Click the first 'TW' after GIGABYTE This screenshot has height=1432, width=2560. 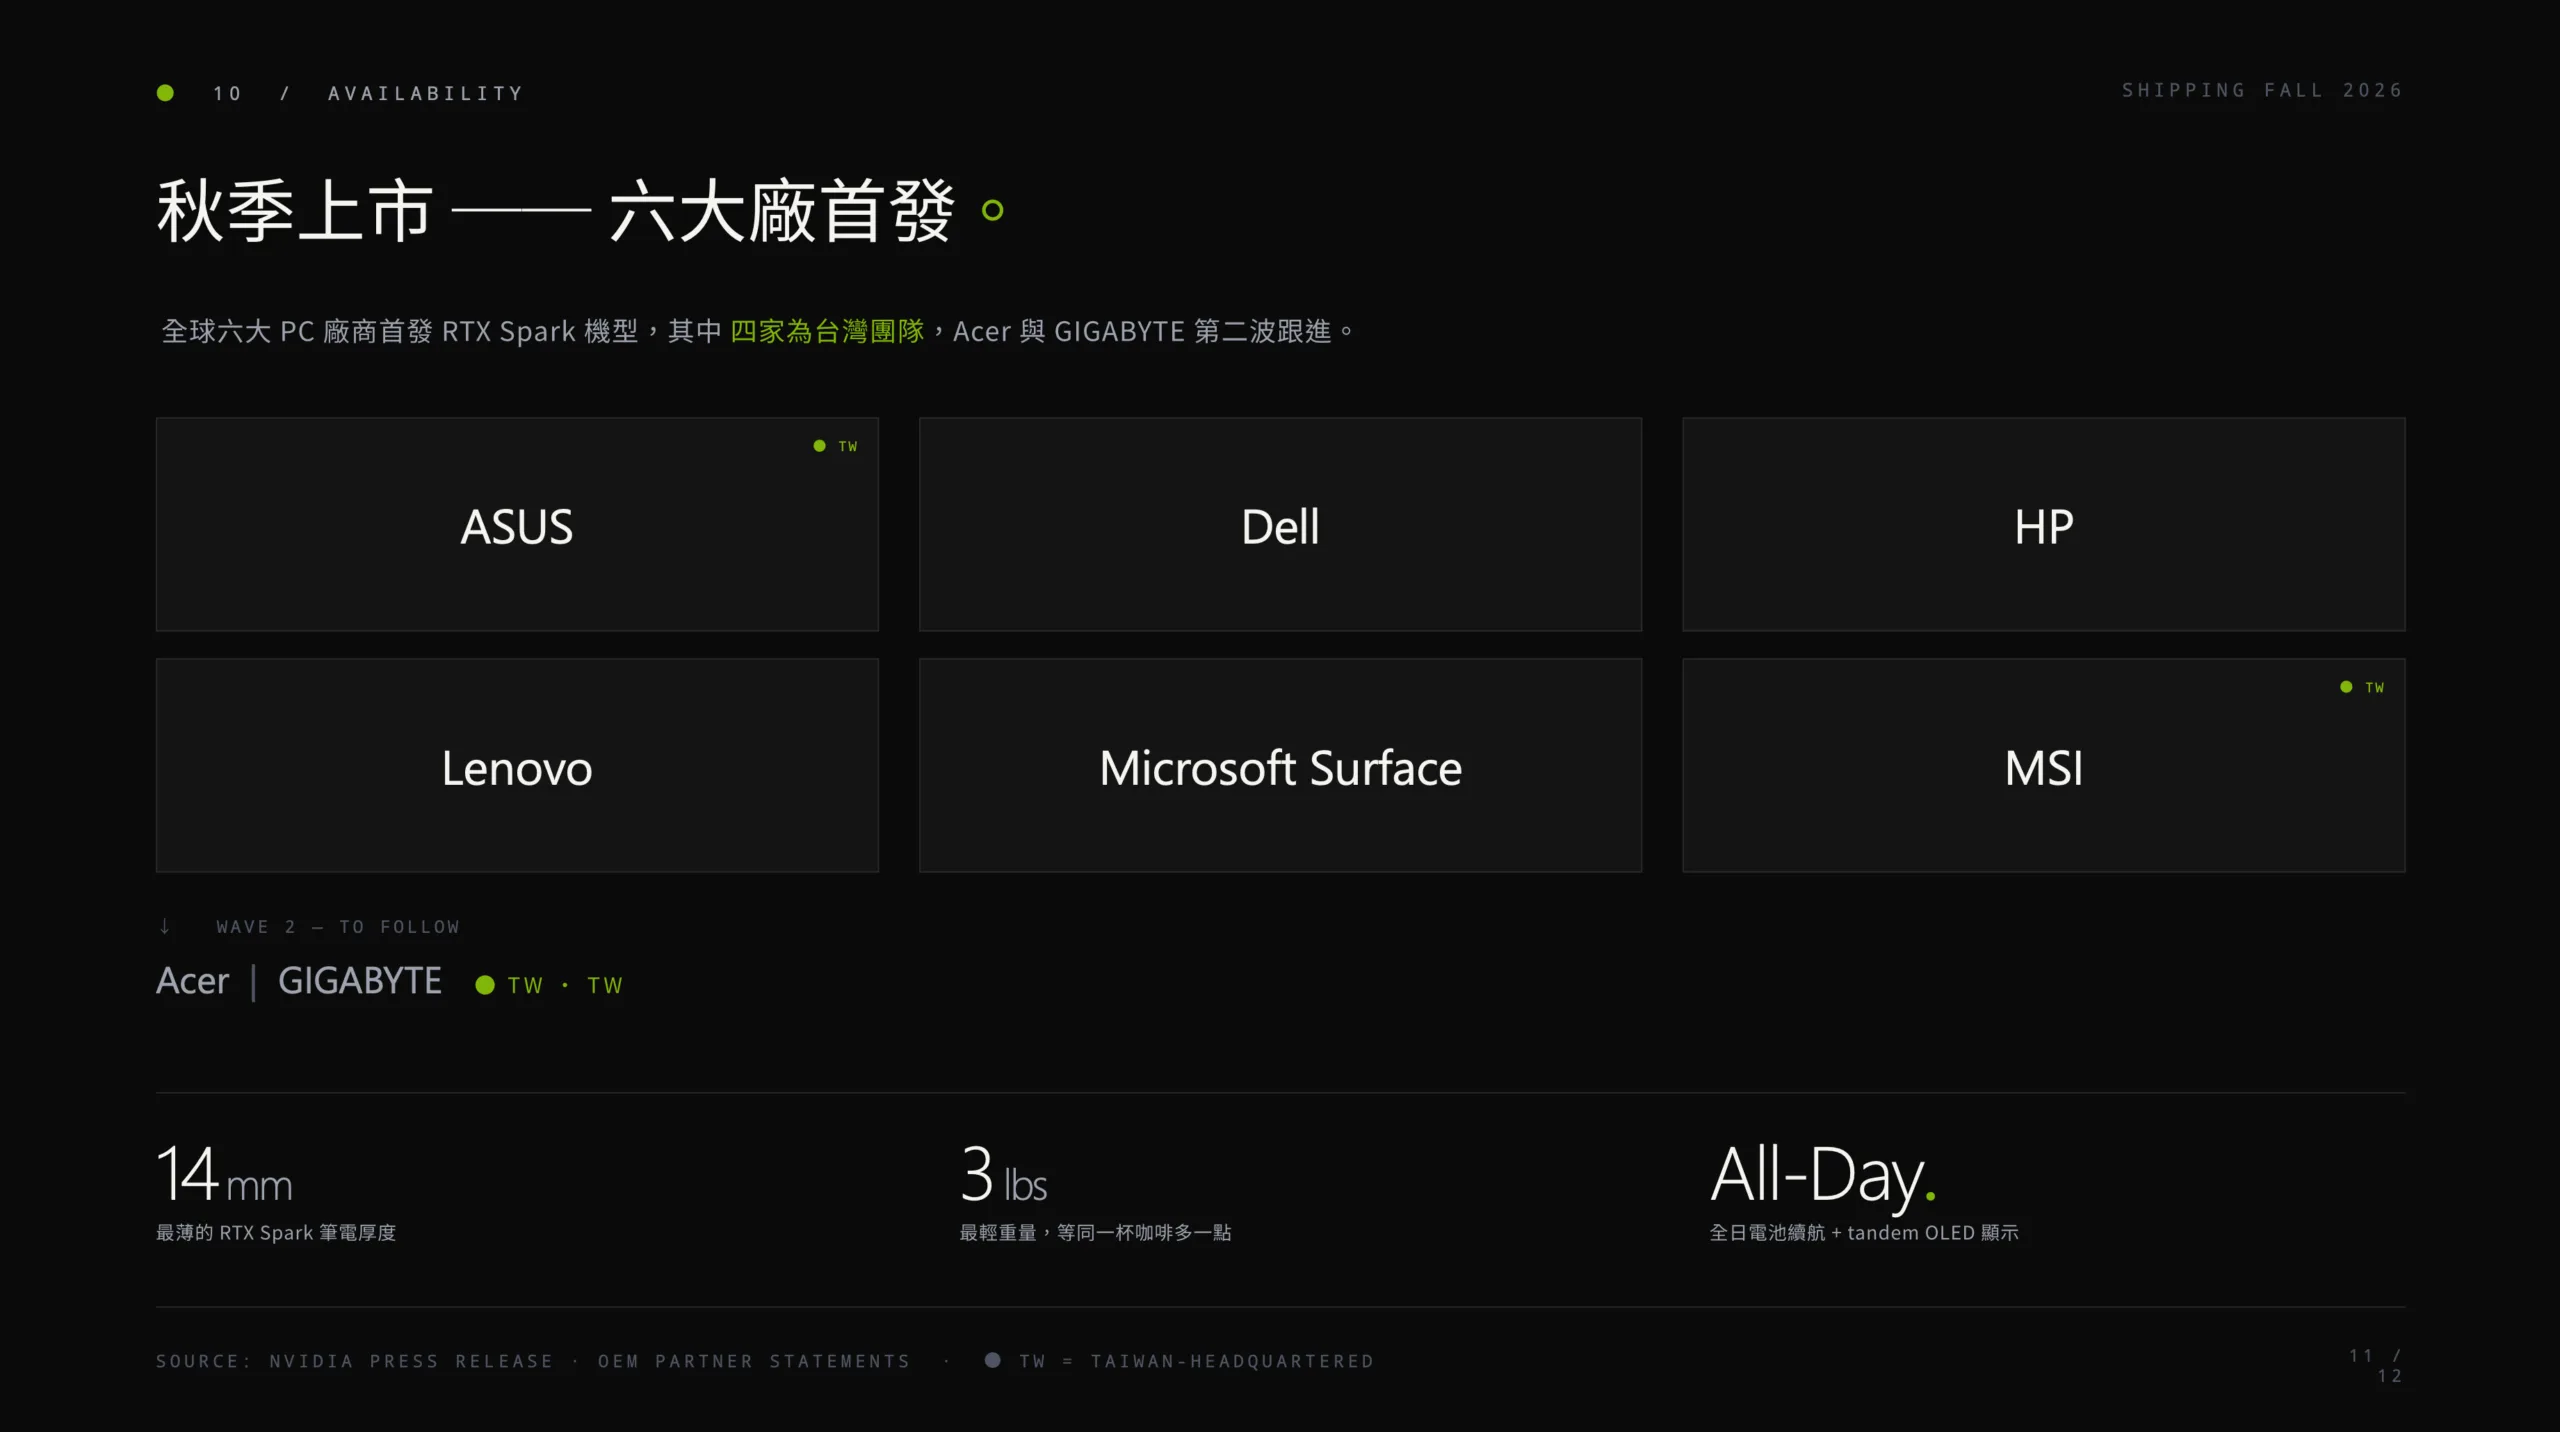point(525,986)
